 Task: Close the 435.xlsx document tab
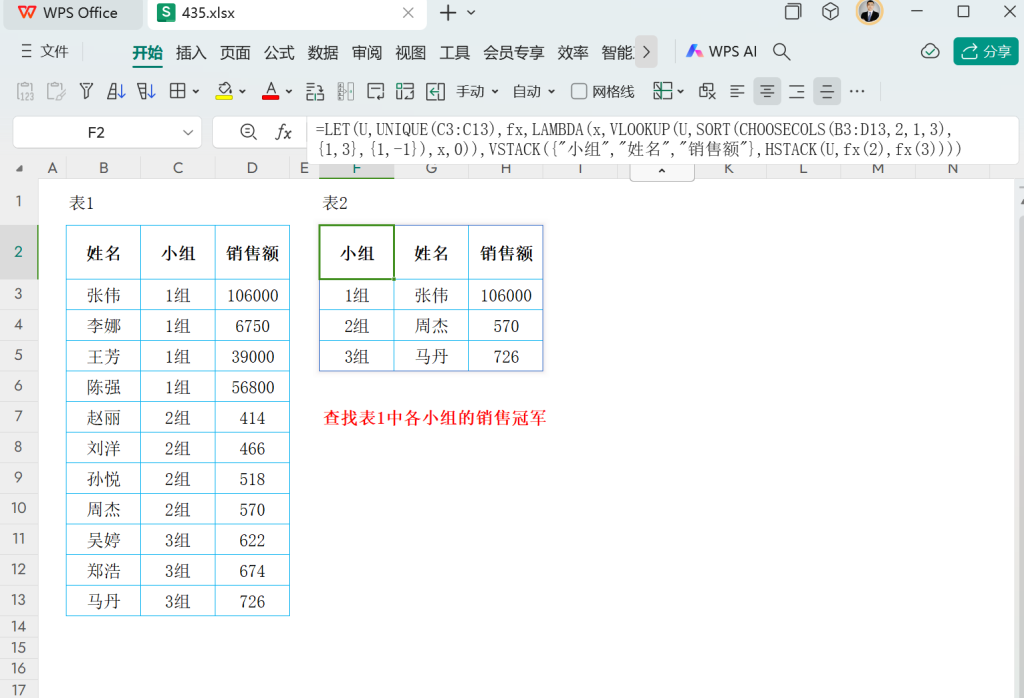click(408, 13)
